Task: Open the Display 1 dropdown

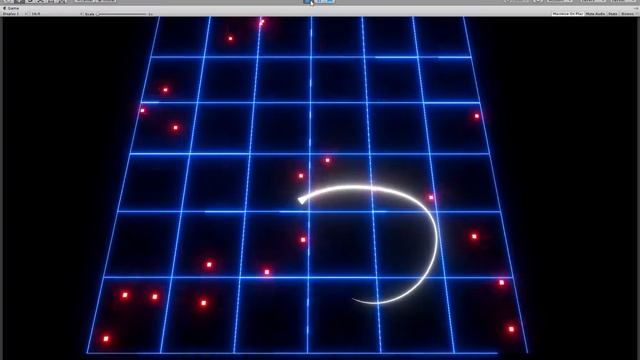Action: pyautogui.click(x=15, y=14)
